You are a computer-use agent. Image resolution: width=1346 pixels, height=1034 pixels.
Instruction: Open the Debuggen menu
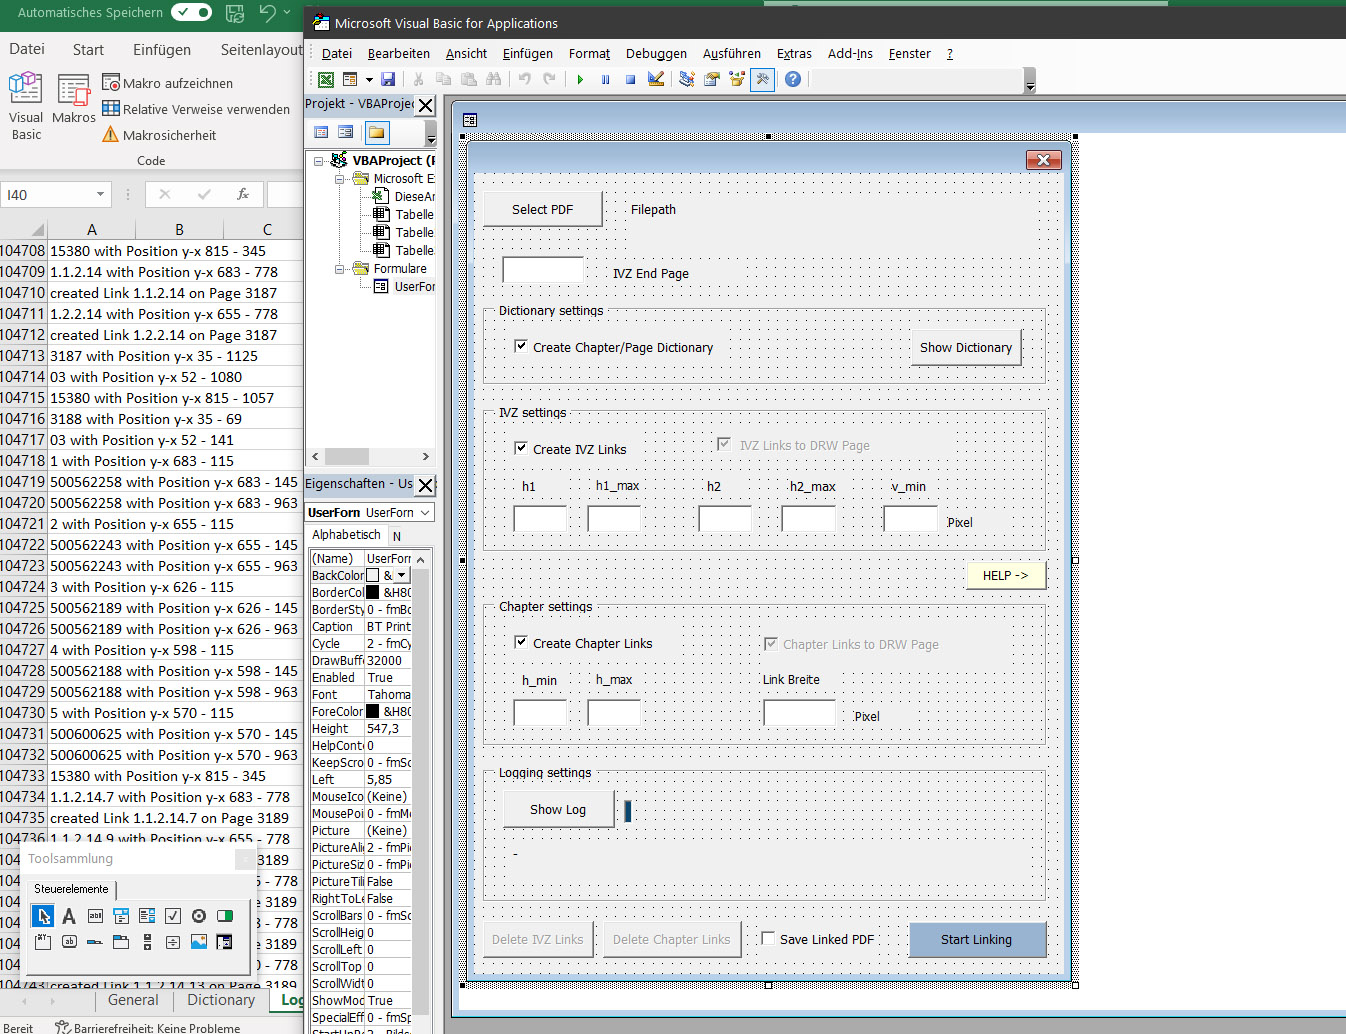point(656,53)
